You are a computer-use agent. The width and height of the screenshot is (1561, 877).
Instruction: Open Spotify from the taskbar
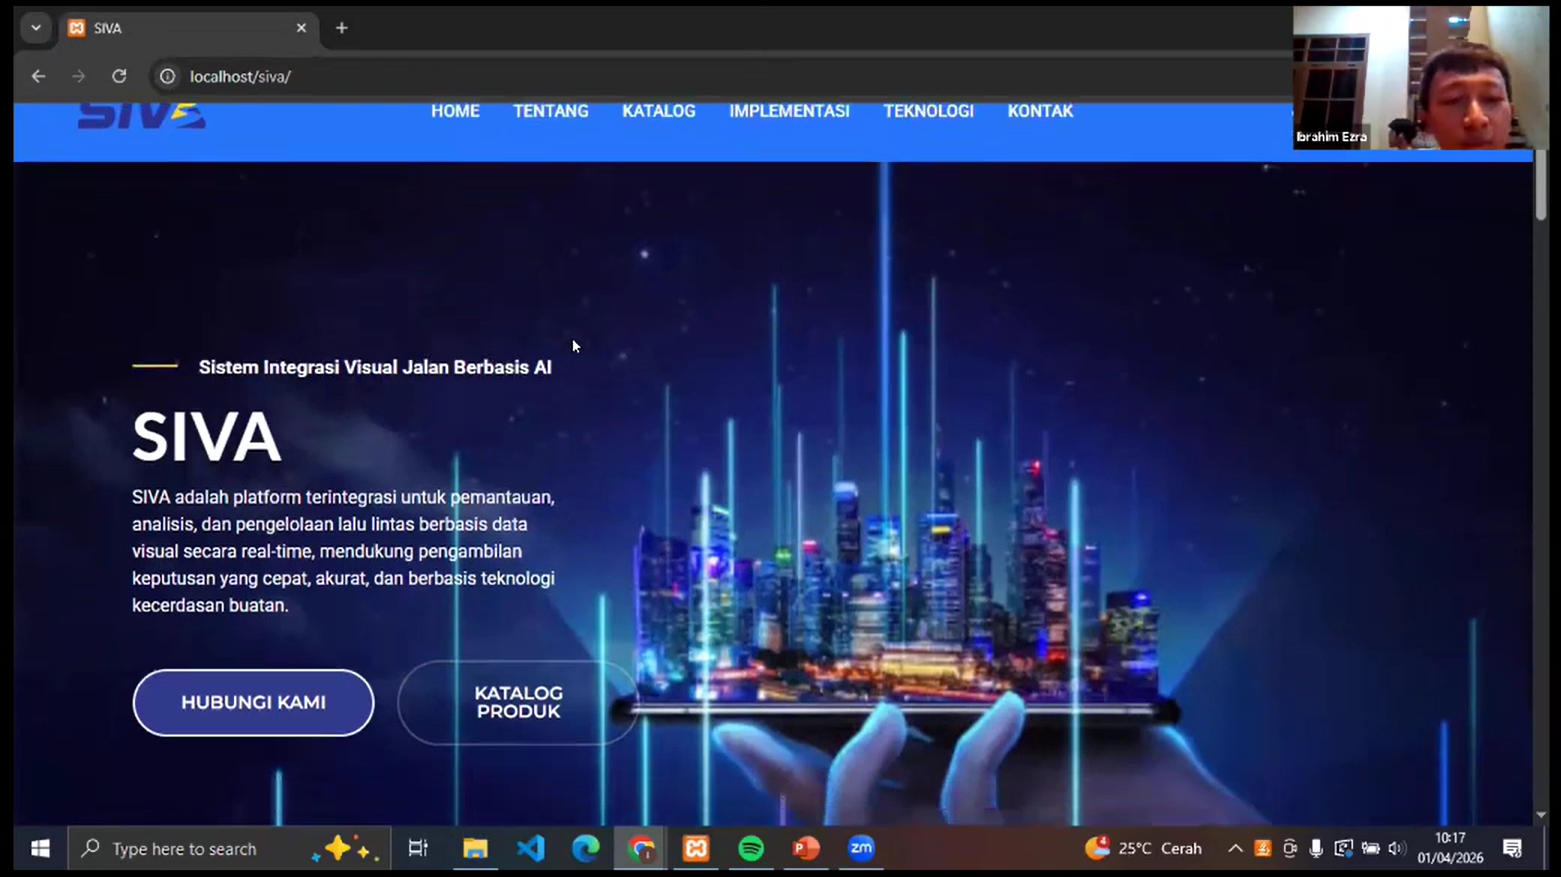pos(751,848)
